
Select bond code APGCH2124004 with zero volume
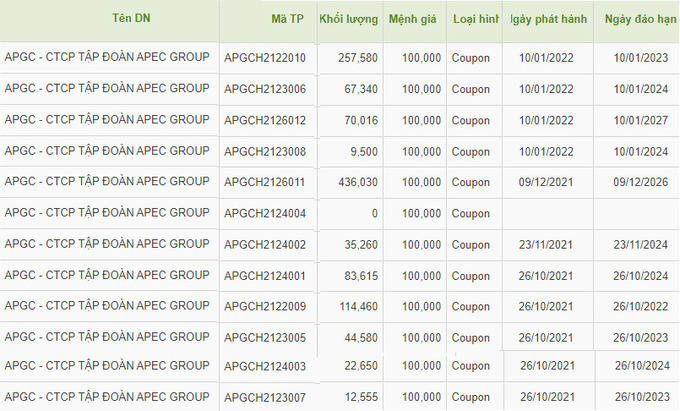(266, 214)
